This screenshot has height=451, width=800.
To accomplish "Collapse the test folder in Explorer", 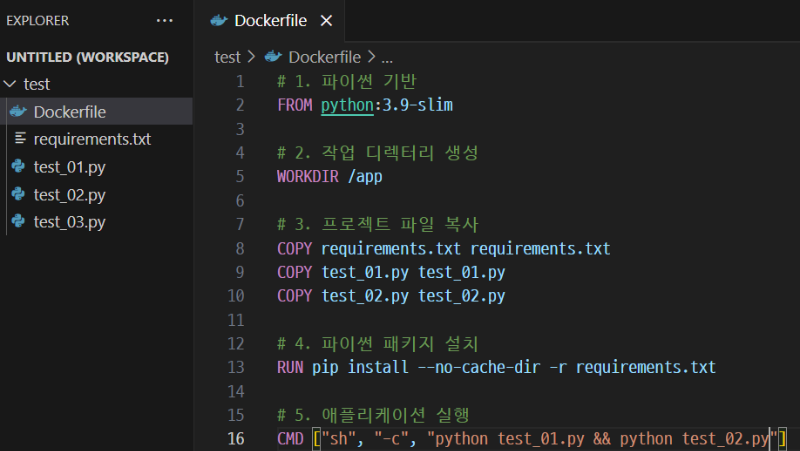I will 10,84.
